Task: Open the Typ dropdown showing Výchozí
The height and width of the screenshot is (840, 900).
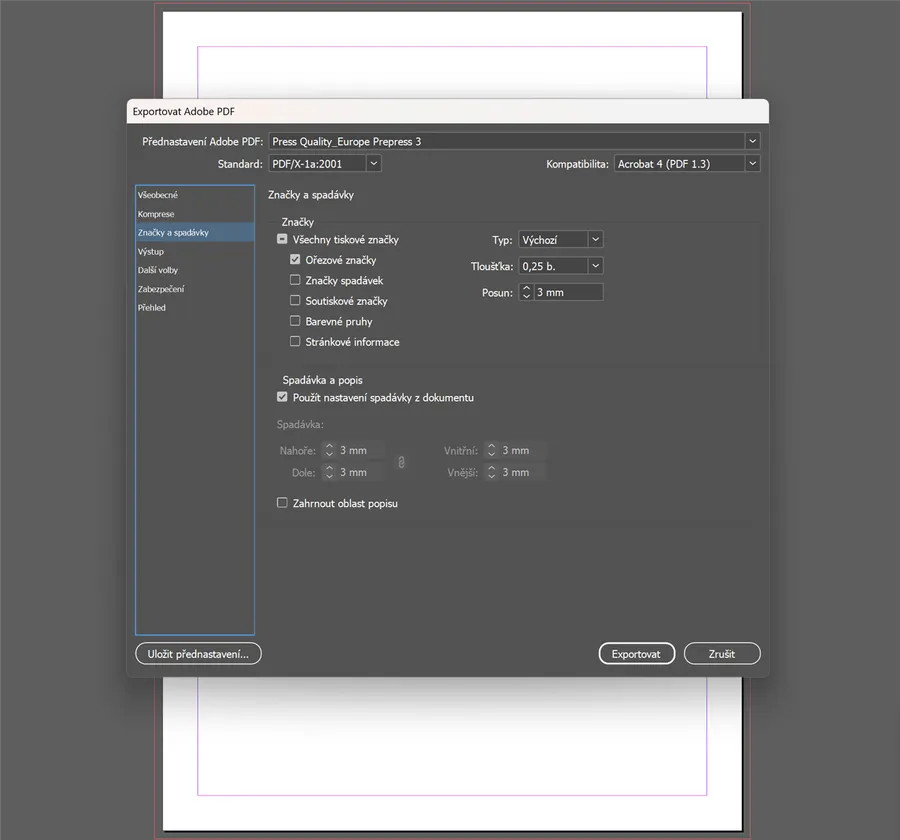Action: pyautogui.click(x=561, y=239)
